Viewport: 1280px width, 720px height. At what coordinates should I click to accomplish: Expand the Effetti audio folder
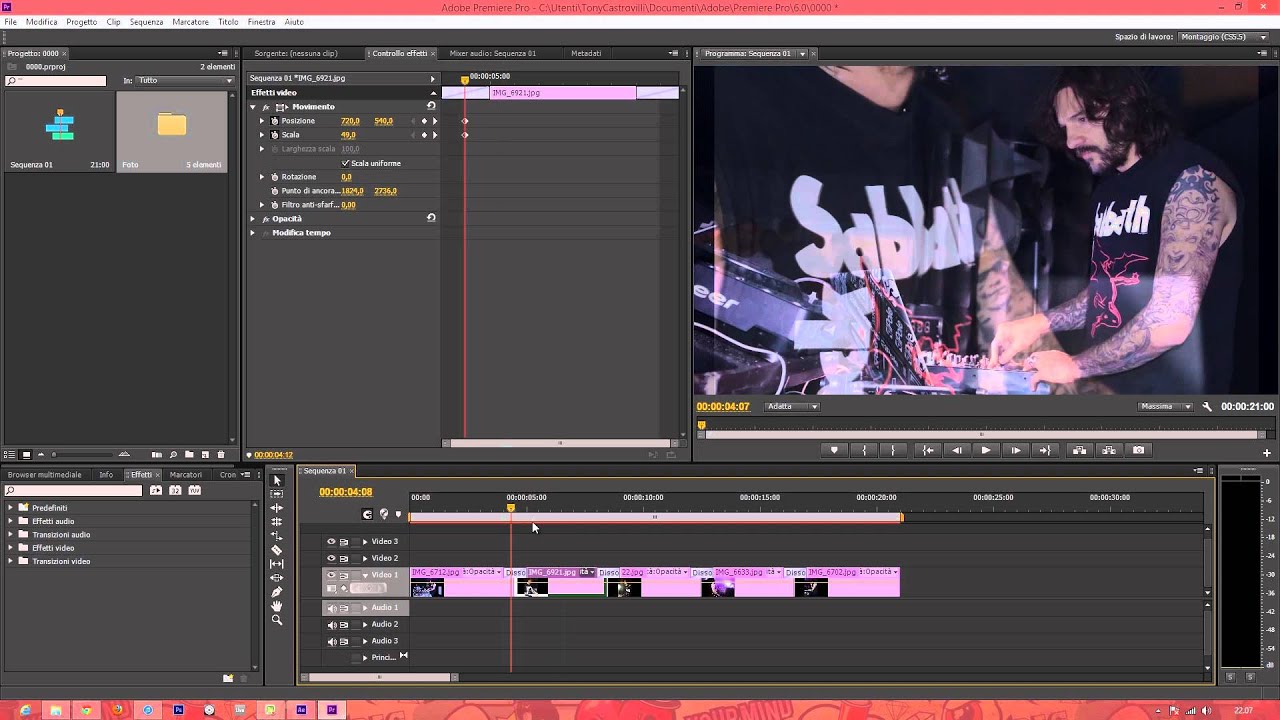(x=11, y=521)
